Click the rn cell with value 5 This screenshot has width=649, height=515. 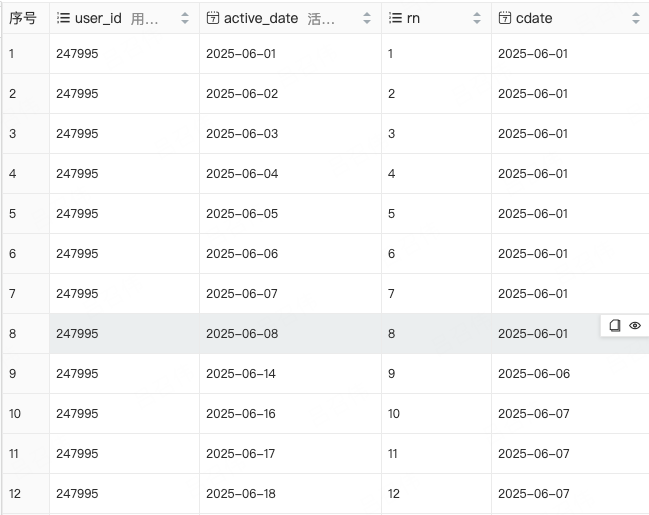(392, 214)
